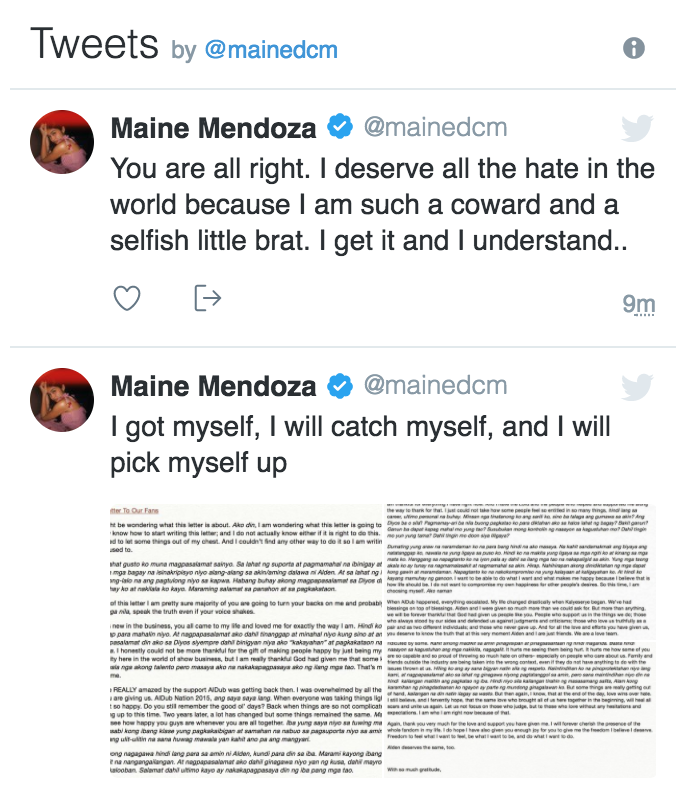Open the profile avatar on the second tweet
This screenshot has height=798, width=700.
pyautogui.click(x=64, y=400)
